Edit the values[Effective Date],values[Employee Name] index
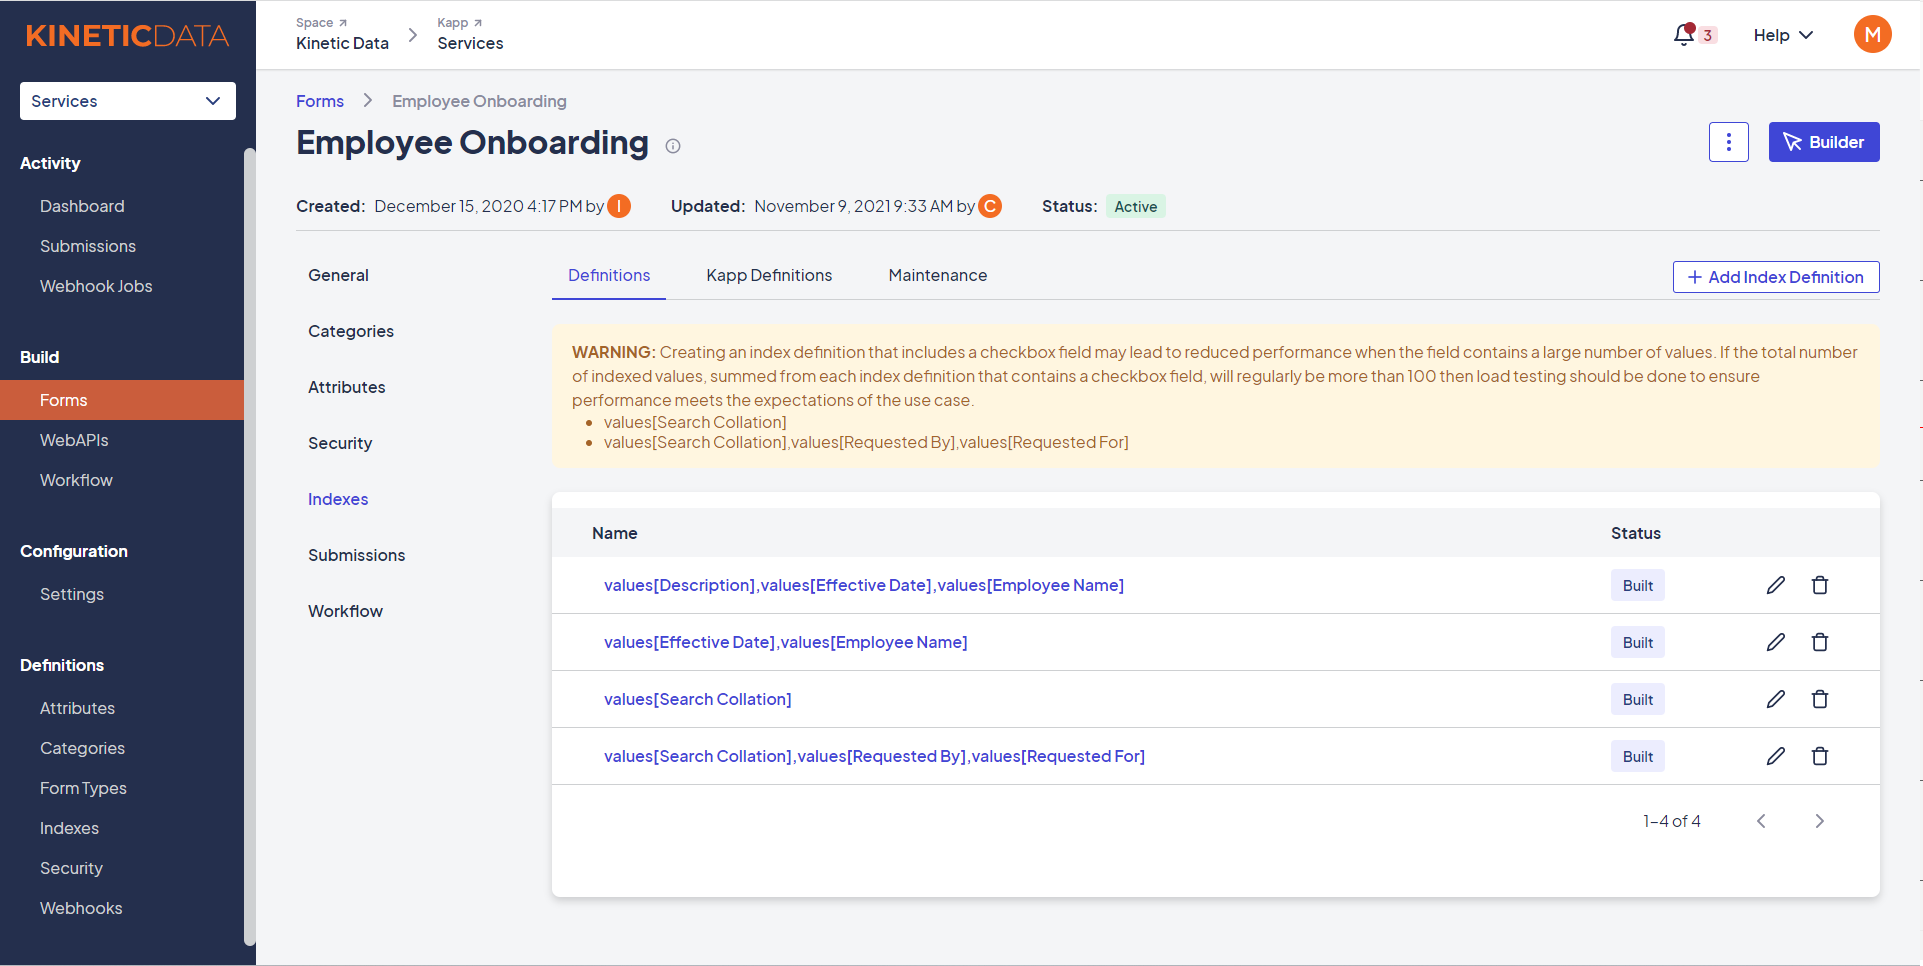This screenshot has height=966, width=1923. pos(1775,642)
